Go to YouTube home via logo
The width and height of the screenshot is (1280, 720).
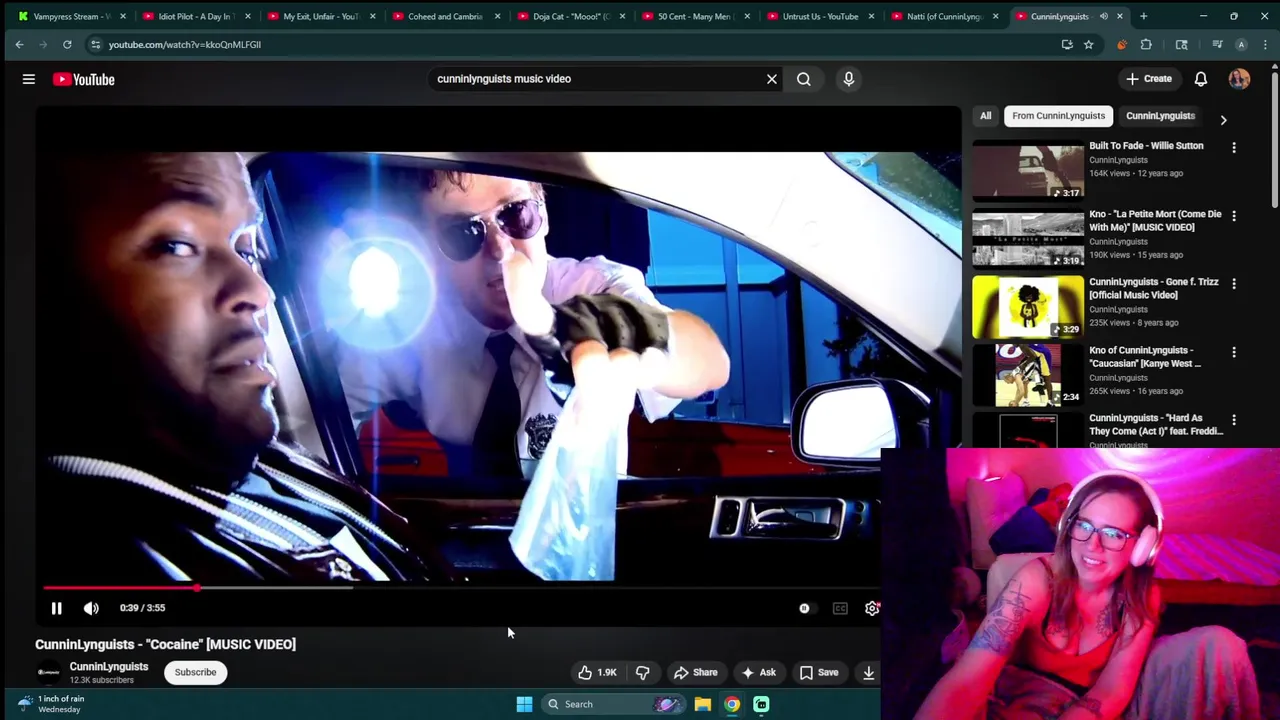point(84,79)
